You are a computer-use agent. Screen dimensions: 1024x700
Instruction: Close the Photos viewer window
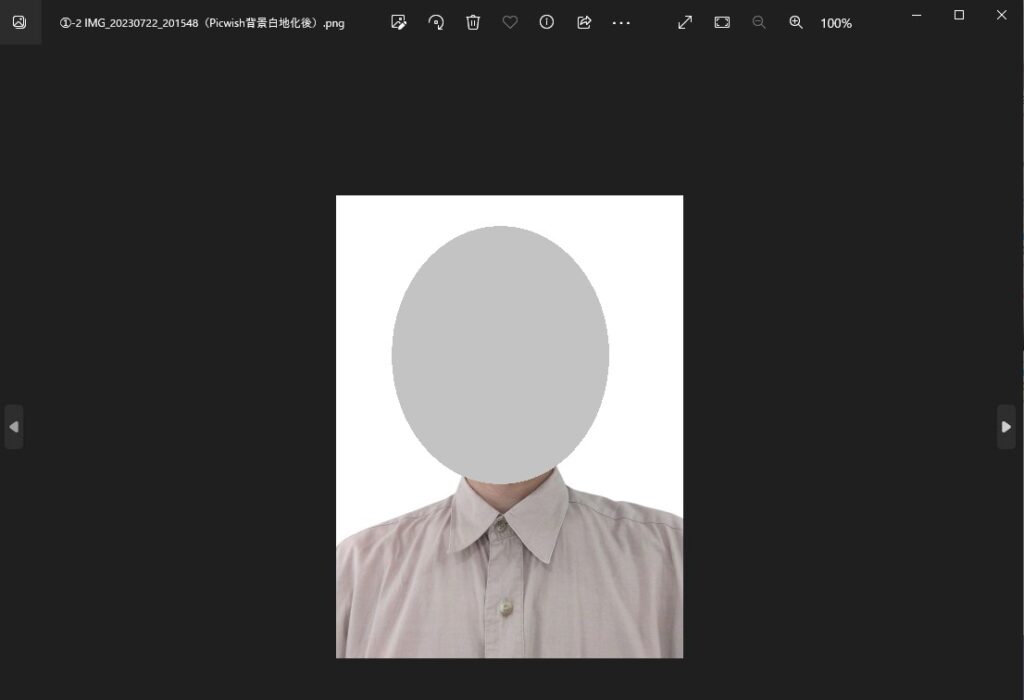pyautogui.click(x=1001, y=15)
